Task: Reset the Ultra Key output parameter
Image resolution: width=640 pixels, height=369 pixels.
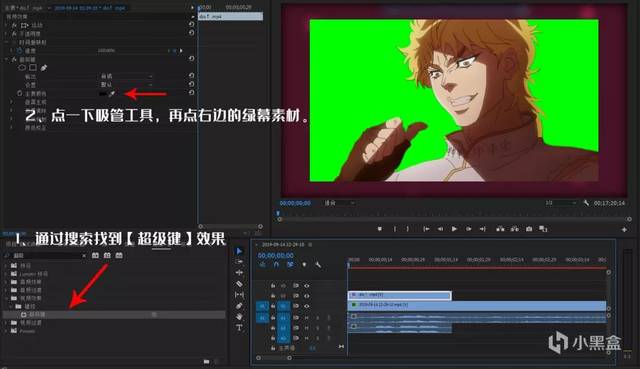Action: pyautogui.click(x=191, y=76)
